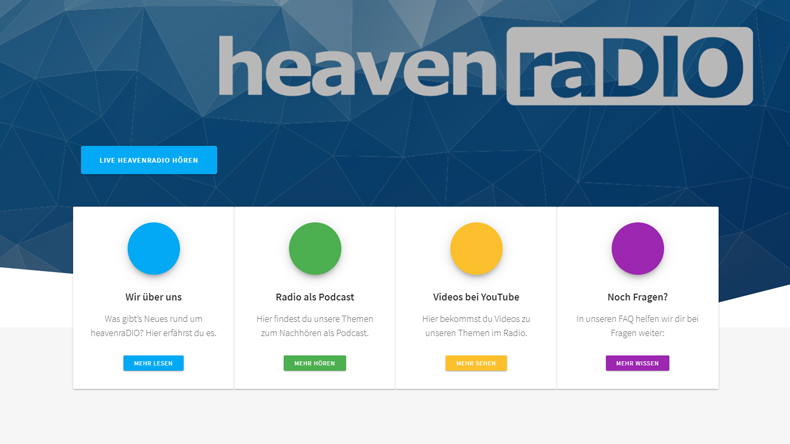This screenshot has height=444, width=790.
Task: Click the Live heavenraDIO hören button
Action: point(149,160)
